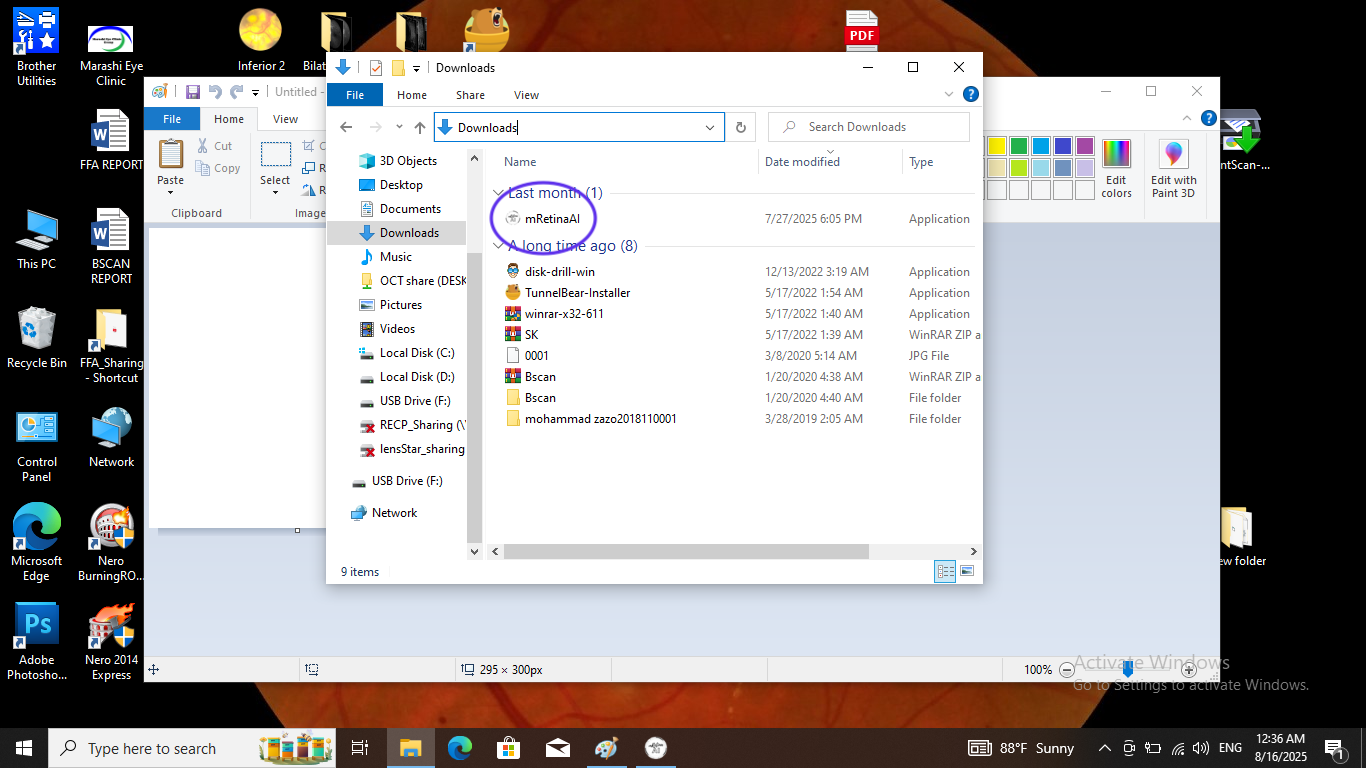Select the yellow color swatch in Paint
The width and height of the screenshot is (1366, 768).
coord(996,144)
